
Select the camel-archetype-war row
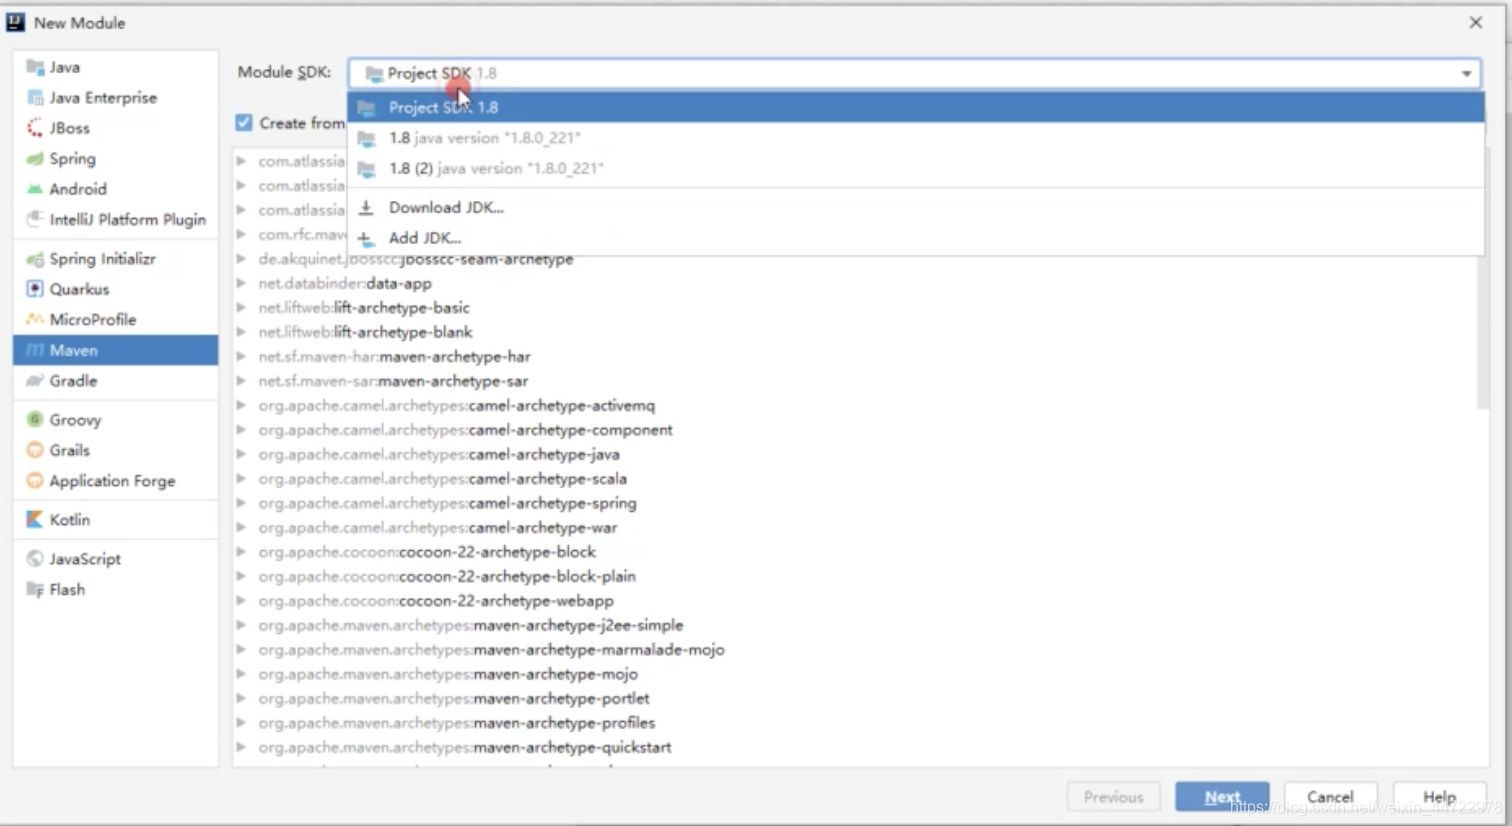click(x=855, y=527)
